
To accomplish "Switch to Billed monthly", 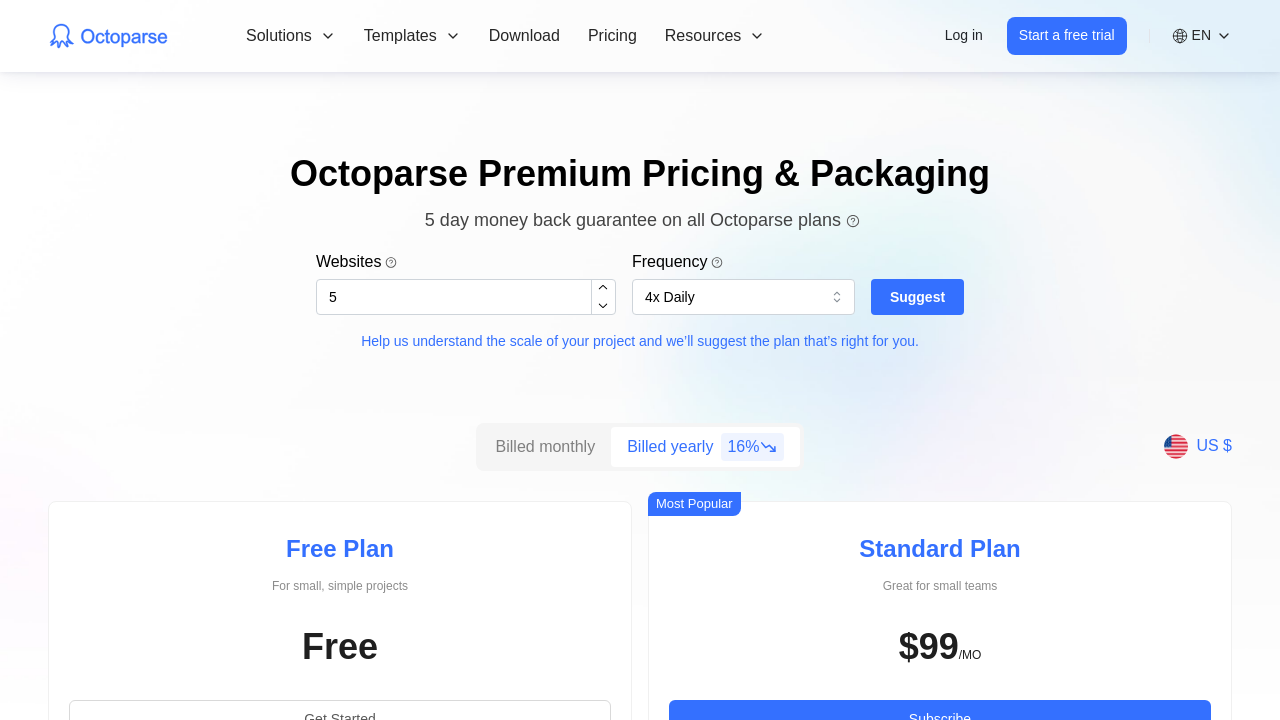I will (x=545, y=447).
